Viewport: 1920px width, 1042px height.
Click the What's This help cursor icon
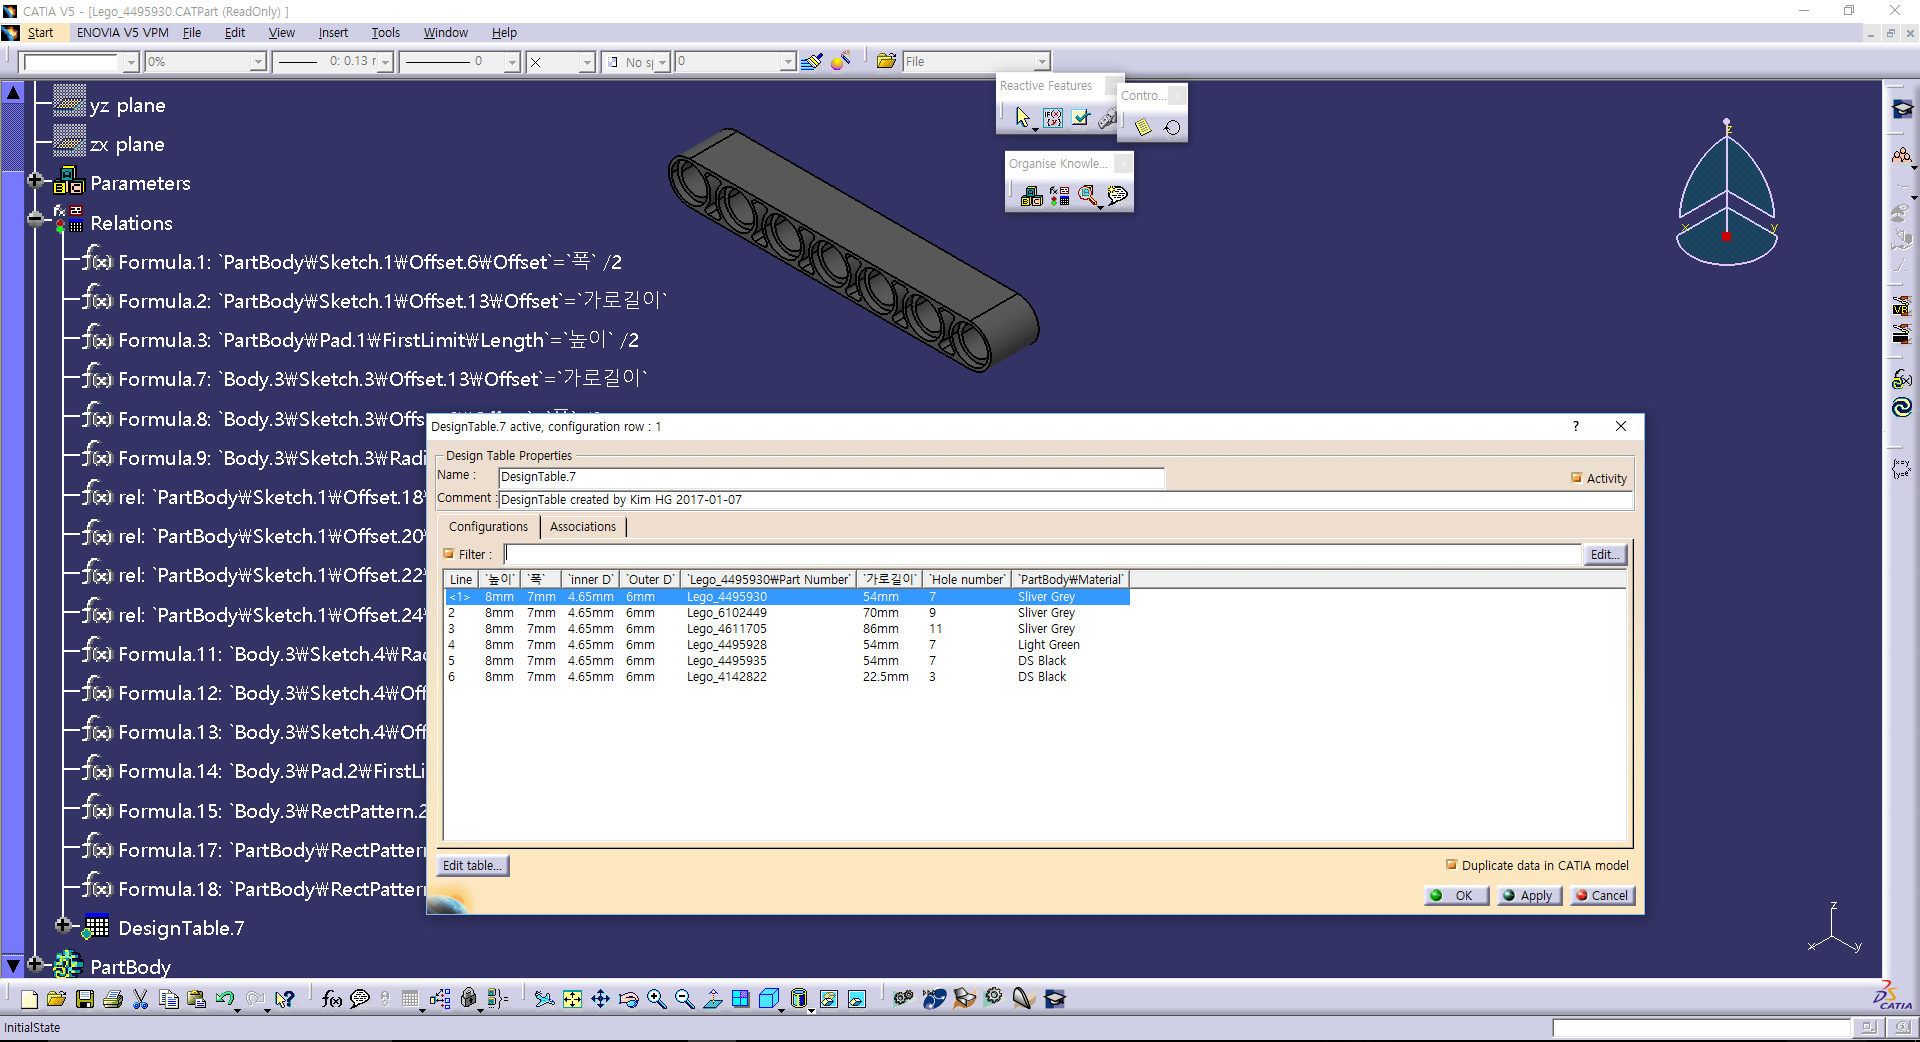(x=285, y=999)
